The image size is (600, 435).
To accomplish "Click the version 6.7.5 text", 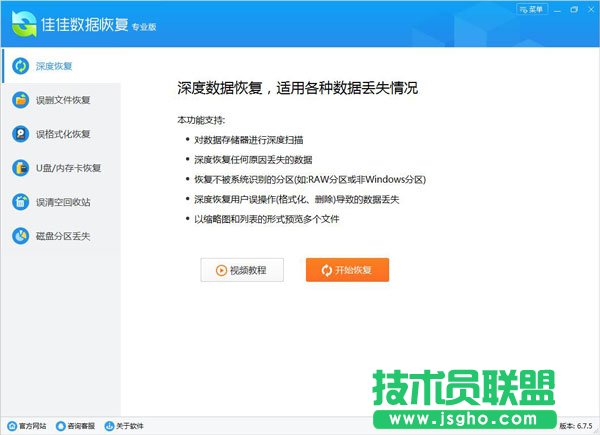I will coord(576,426).
